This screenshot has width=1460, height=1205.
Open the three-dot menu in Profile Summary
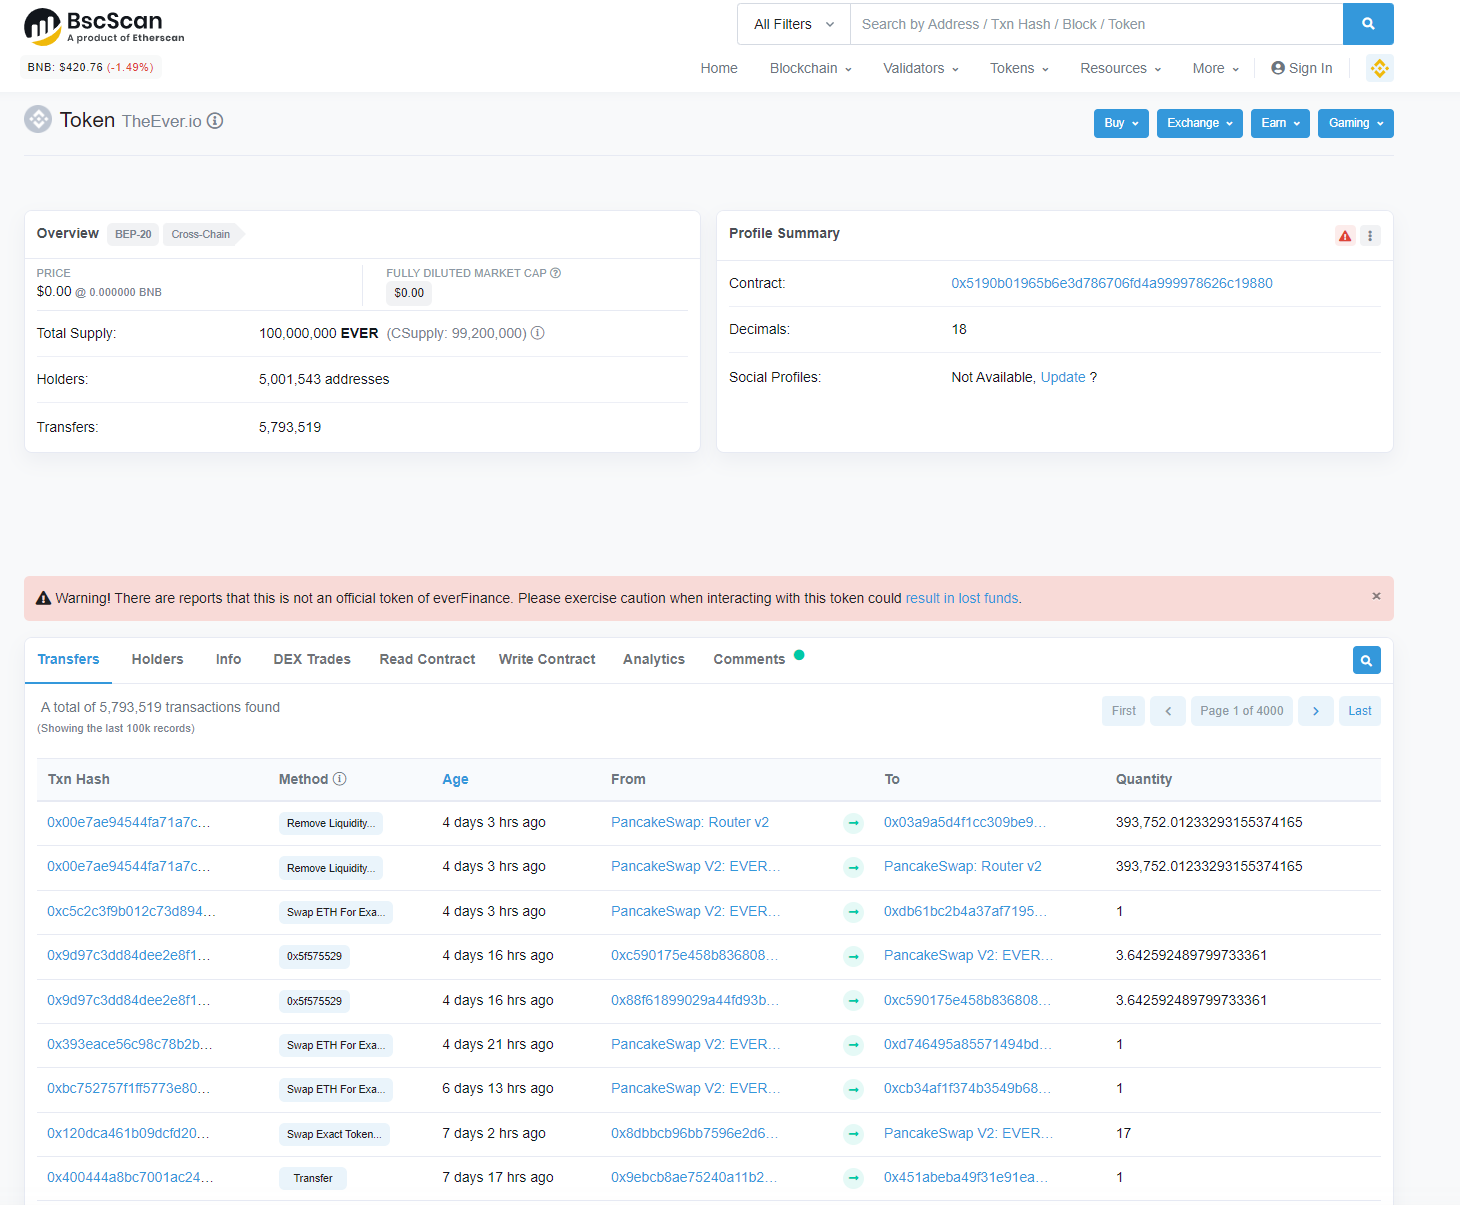[1370, 235]
